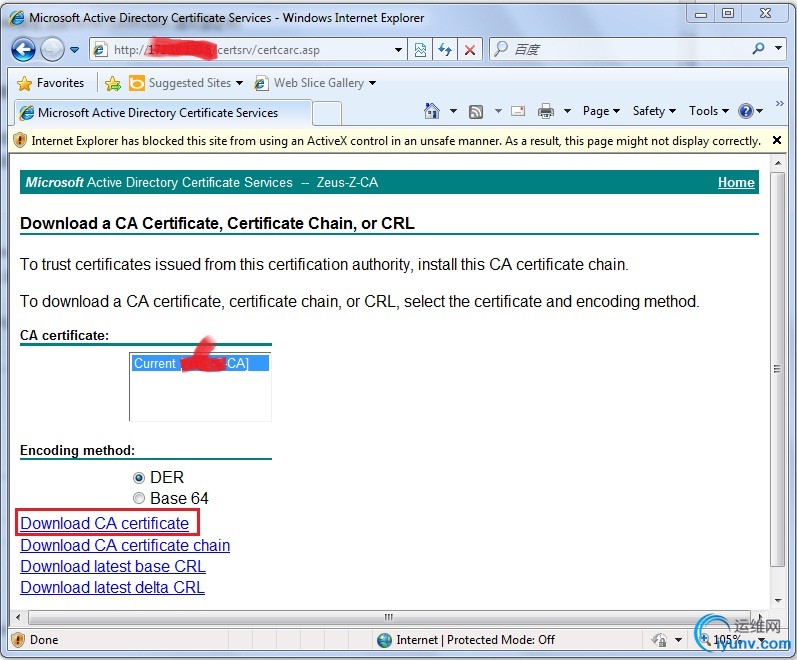Screen dimensions: 797x660
Task: Open the Favorites star button
Action: 50,83
